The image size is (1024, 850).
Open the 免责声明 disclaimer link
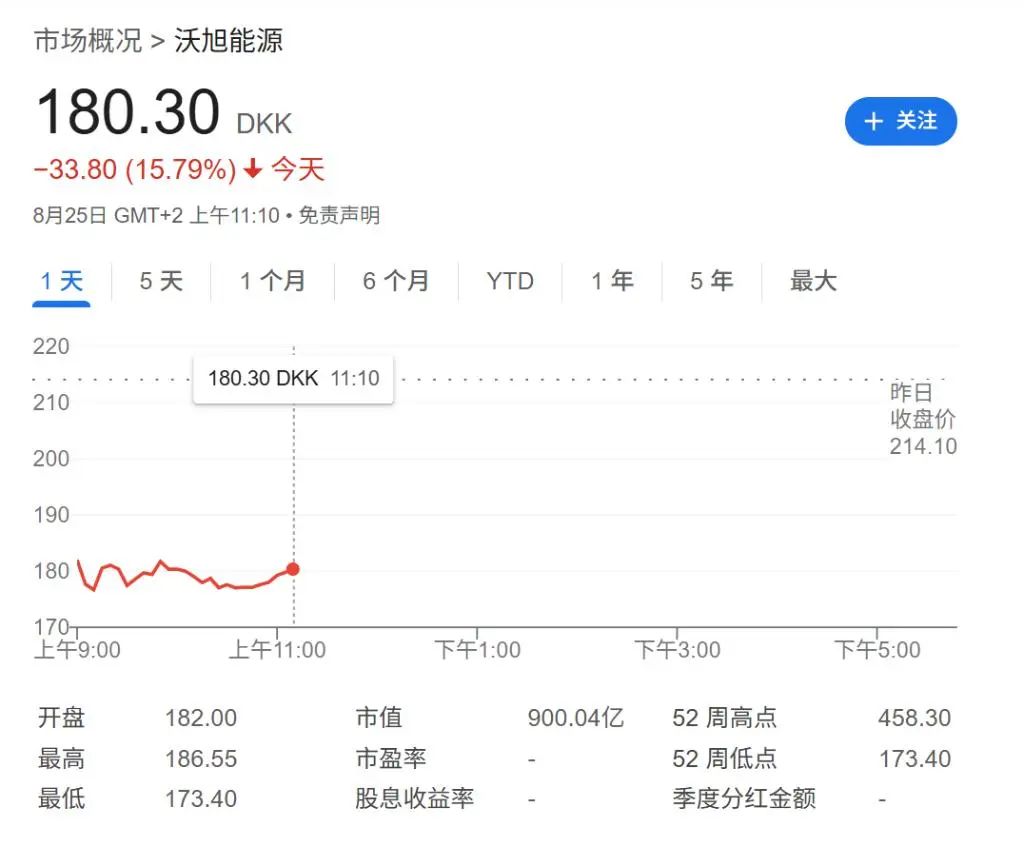[339, 215]
